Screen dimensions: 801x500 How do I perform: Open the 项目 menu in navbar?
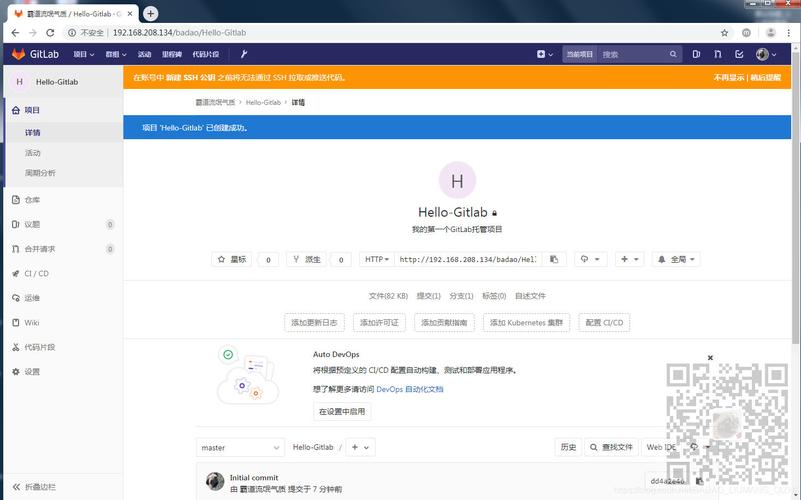point(84,54)
